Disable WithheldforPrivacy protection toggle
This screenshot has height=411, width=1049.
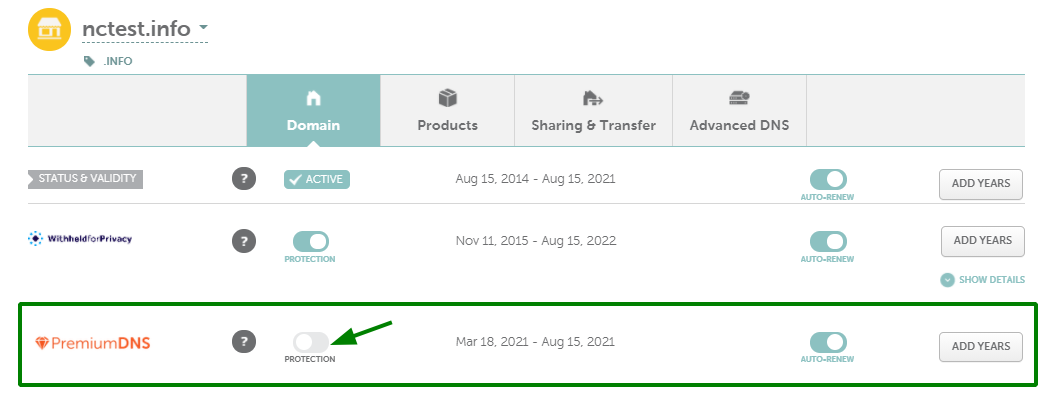310,242
